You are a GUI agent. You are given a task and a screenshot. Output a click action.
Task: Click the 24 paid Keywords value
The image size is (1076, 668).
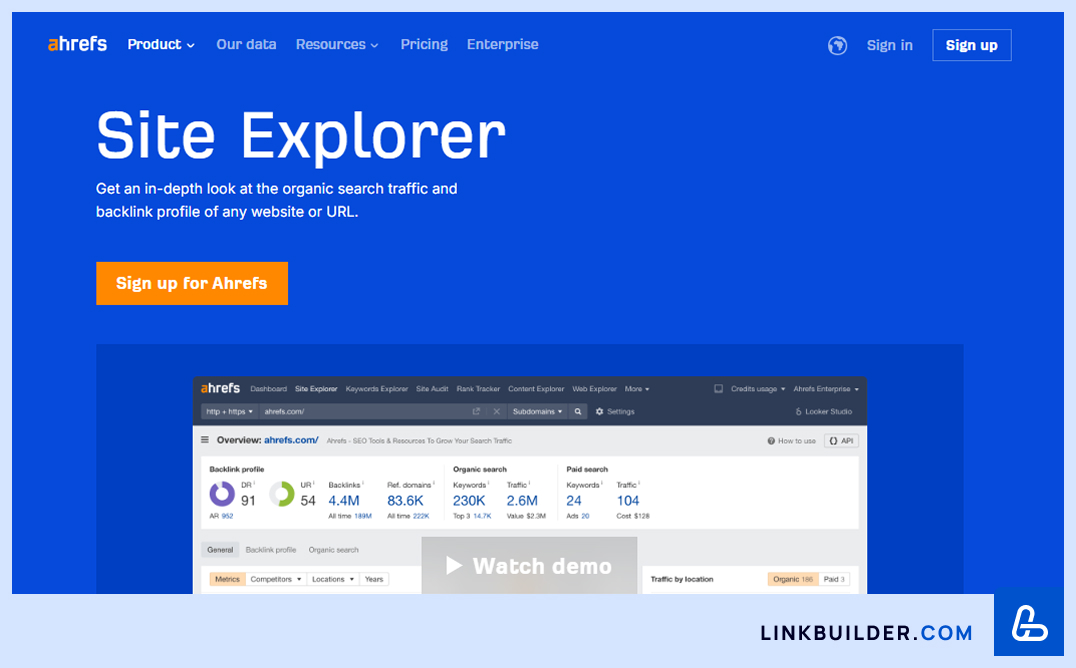coord(574,500)
